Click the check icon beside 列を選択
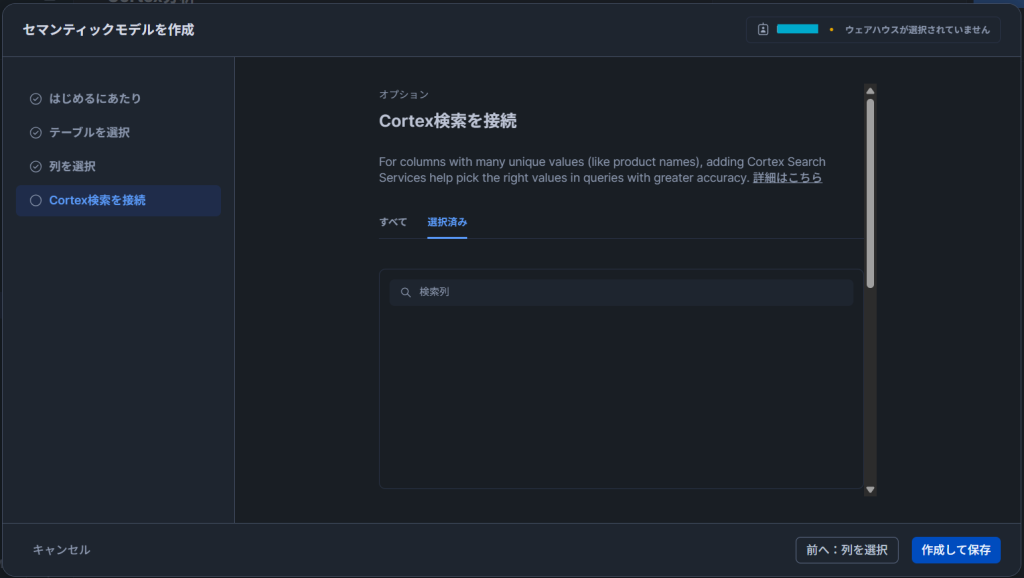1024x578 pixels. [x=36, y=167]
